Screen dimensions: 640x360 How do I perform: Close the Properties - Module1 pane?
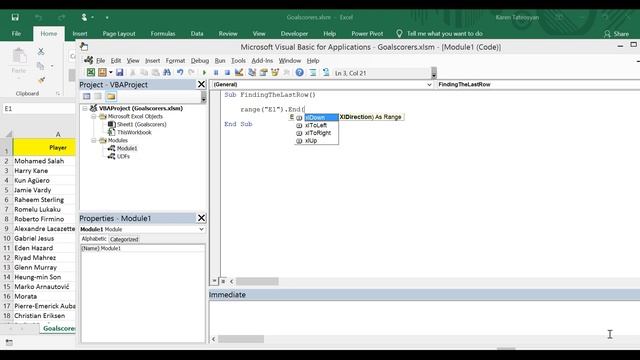point(201,218)
